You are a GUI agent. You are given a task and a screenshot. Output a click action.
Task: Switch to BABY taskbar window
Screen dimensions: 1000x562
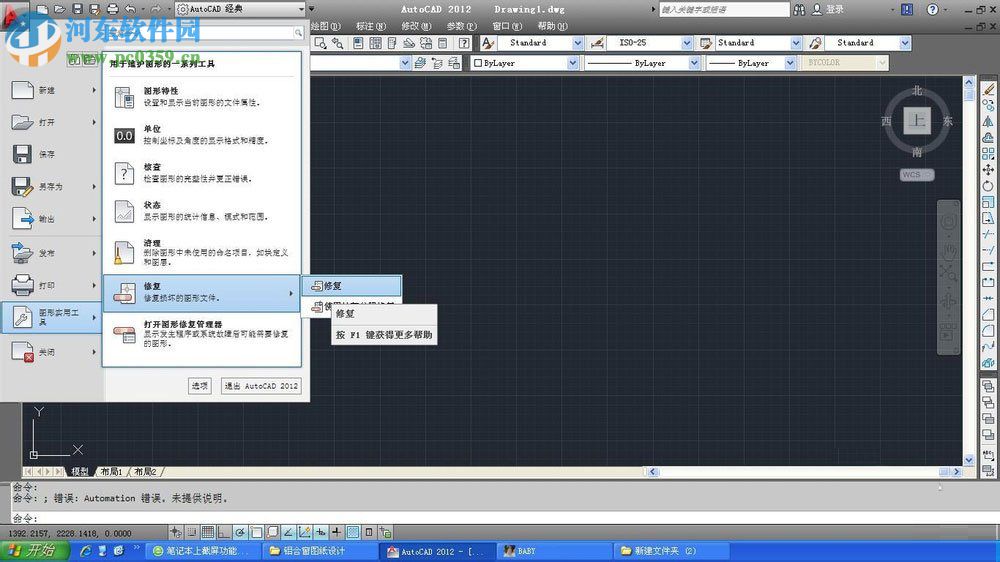coord(552,551)
